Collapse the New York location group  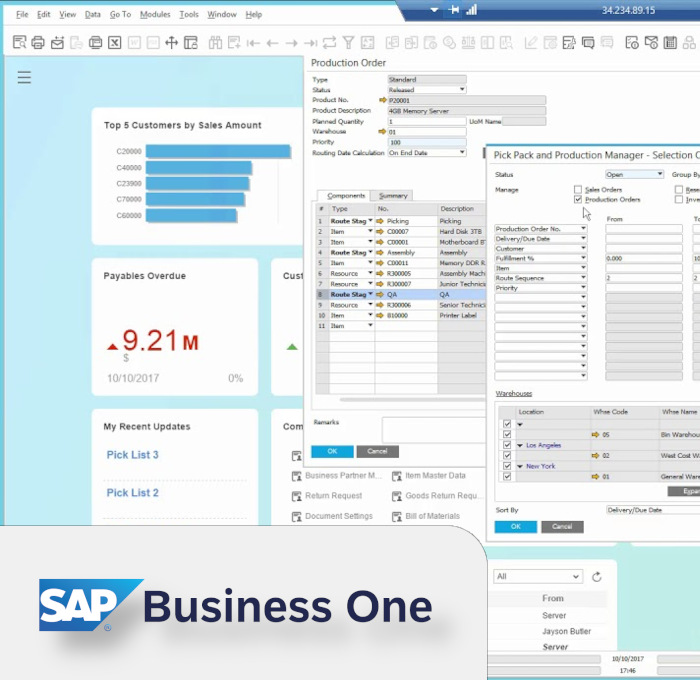coord(520,467)
